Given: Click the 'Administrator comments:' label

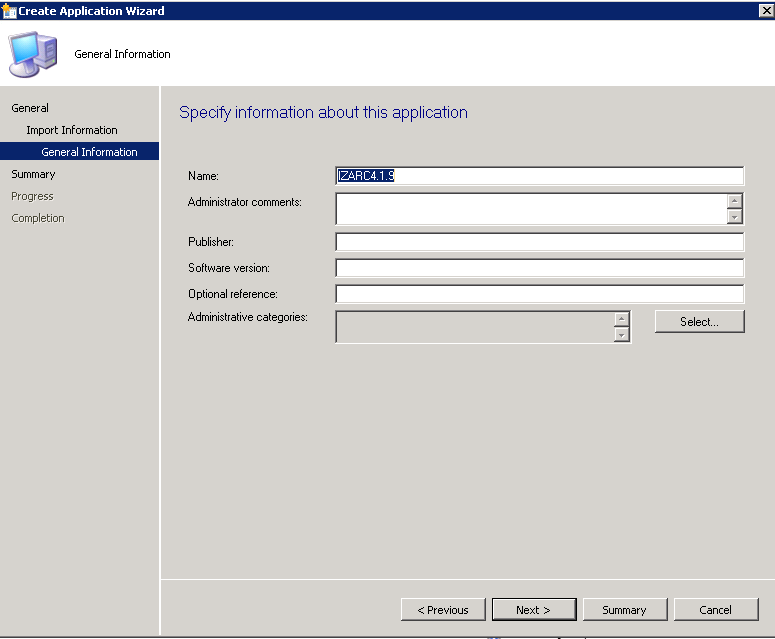Looking at the screenshot, I should pos(245,202).
